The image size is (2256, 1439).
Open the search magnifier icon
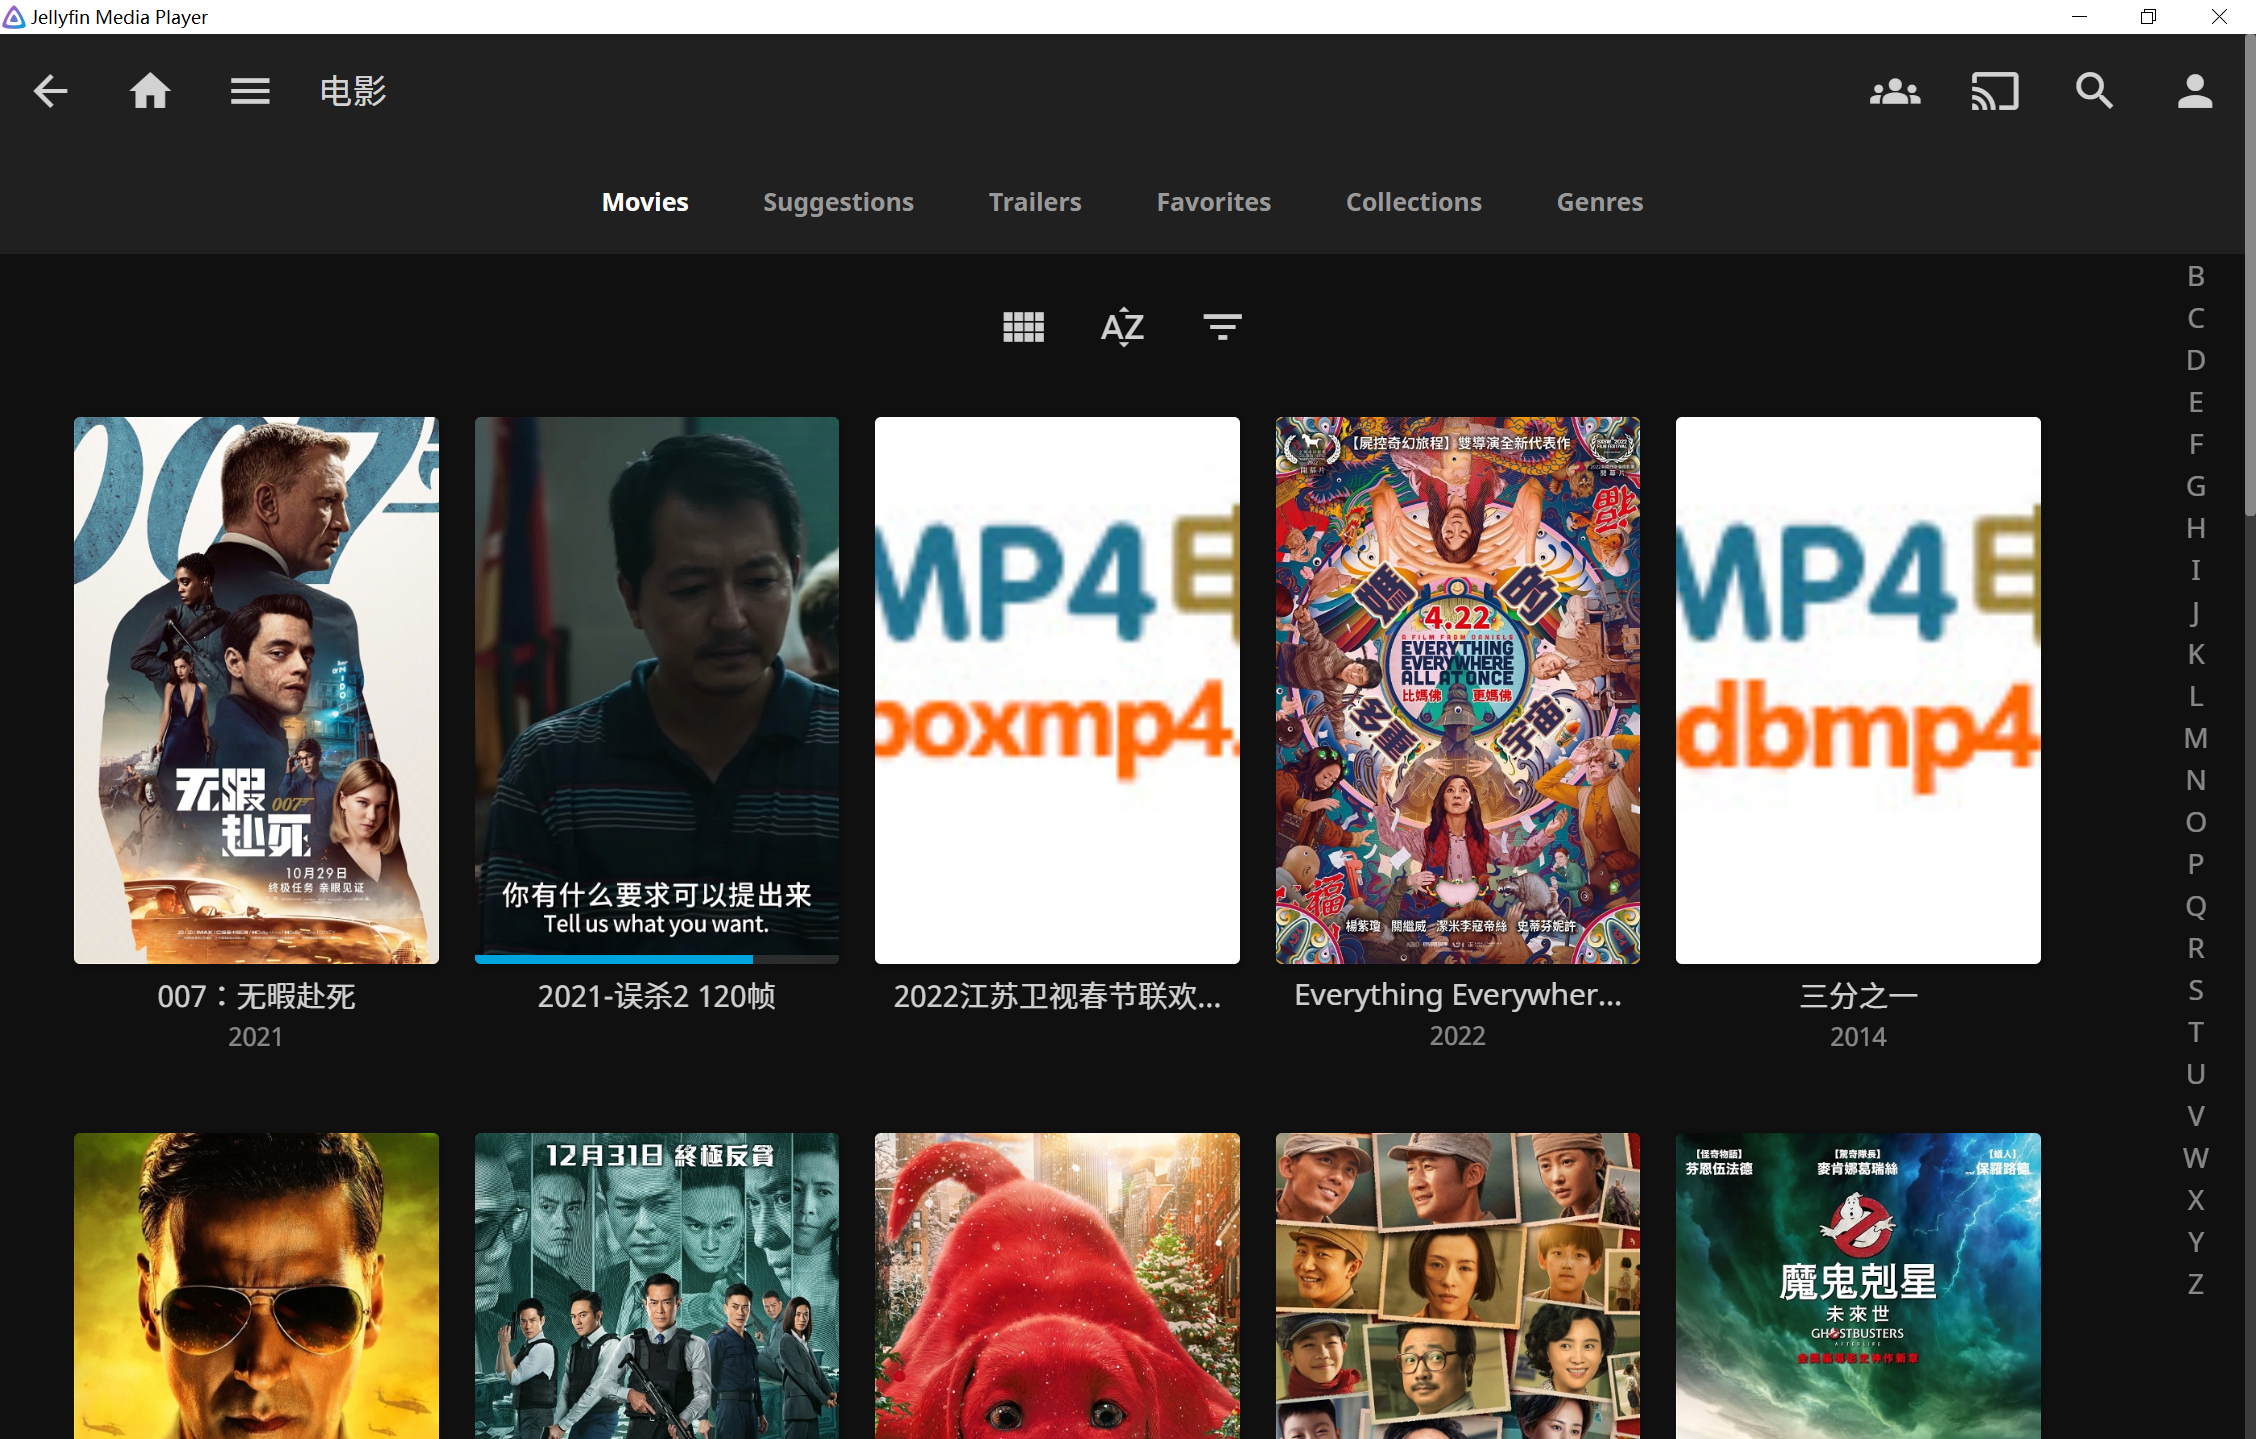tap(2094, 91)
